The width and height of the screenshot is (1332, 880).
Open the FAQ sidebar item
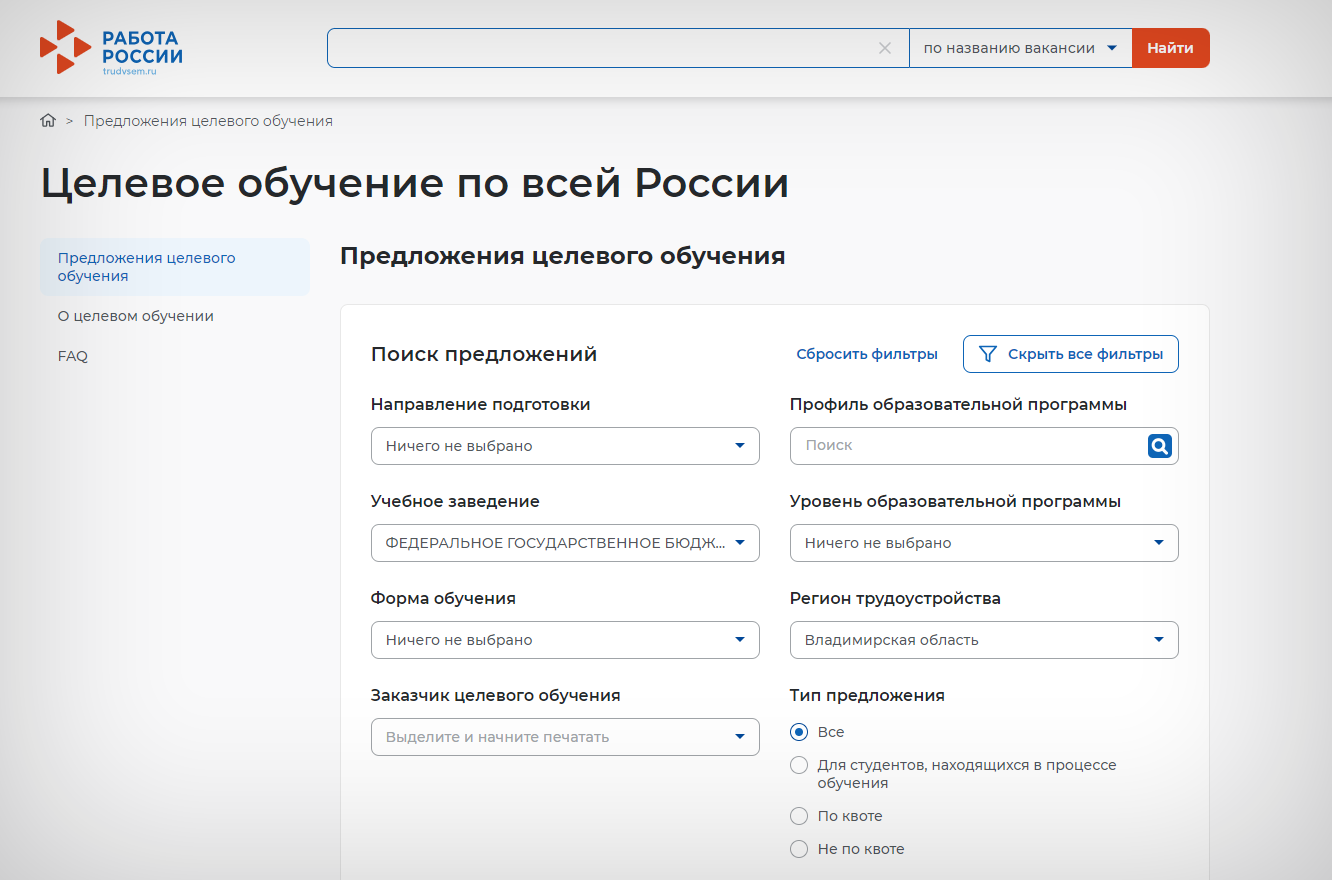73,356
